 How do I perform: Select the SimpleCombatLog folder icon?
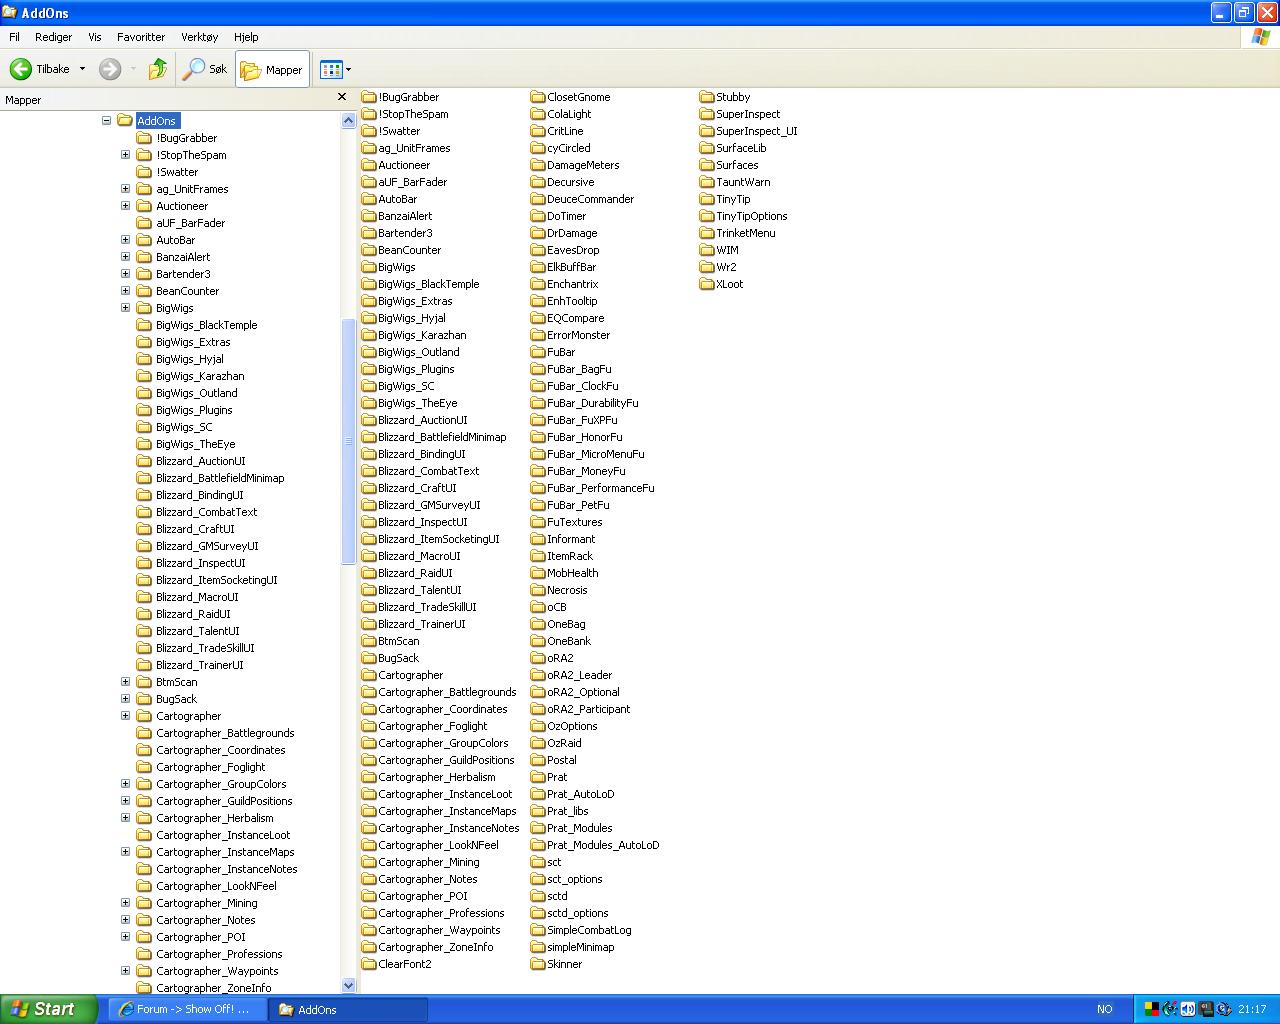pos(538,930)
